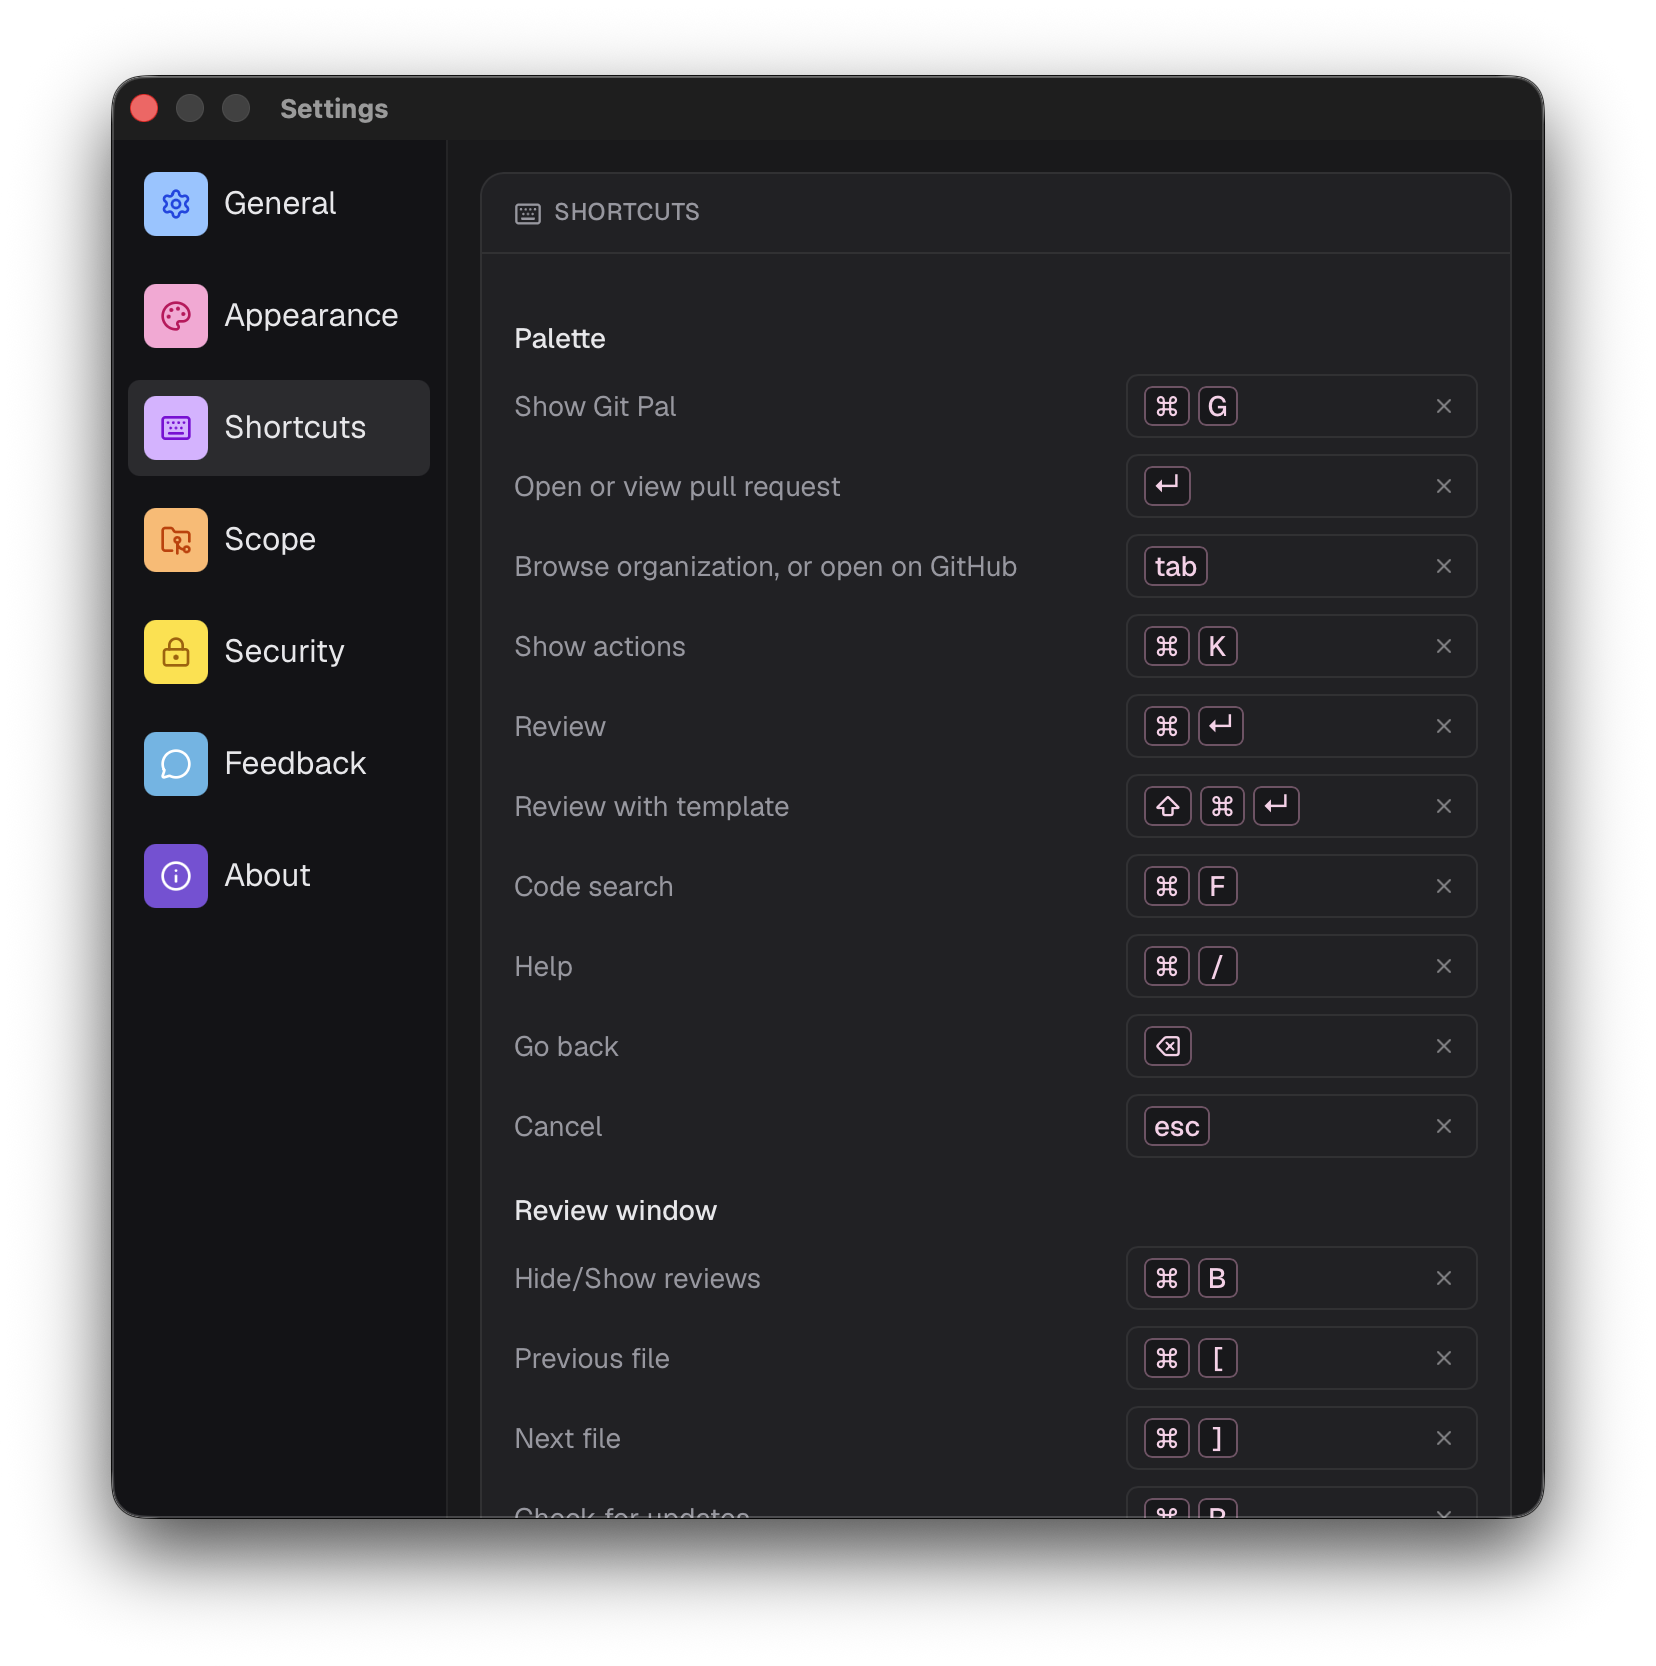The image size is (1656, 1666).
Task: Click the Help shortcut label
Action: coord(543,967)
